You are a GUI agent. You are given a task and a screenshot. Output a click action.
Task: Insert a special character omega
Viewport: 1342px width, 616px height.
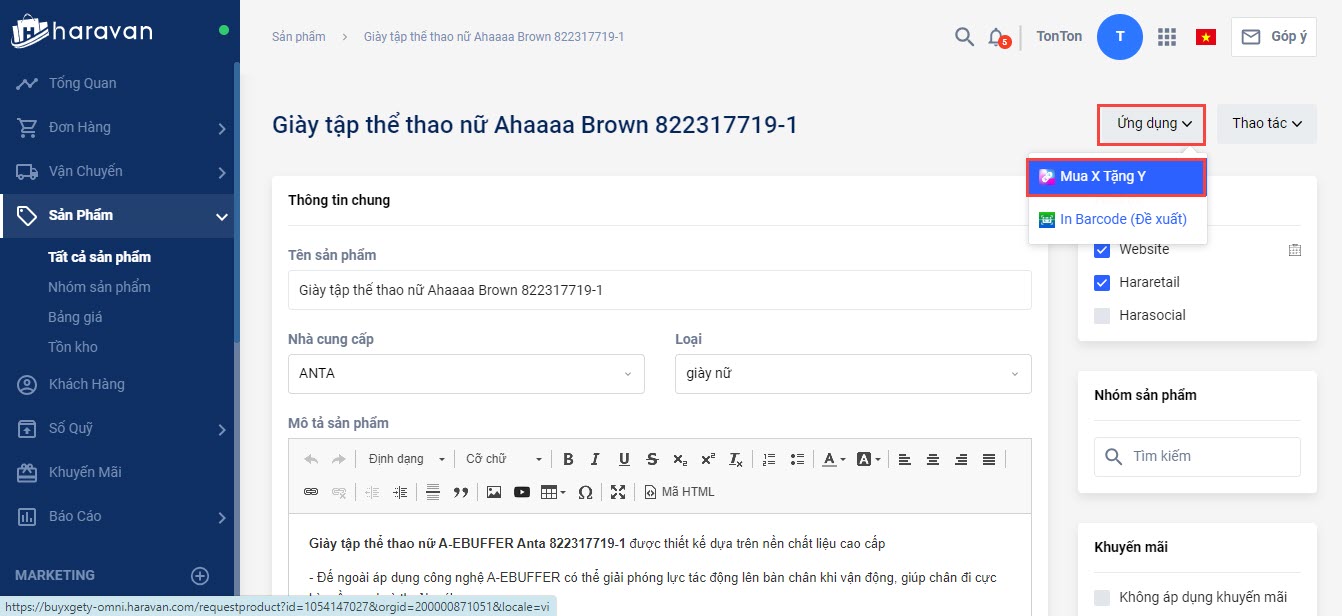[x=586, y=491]
